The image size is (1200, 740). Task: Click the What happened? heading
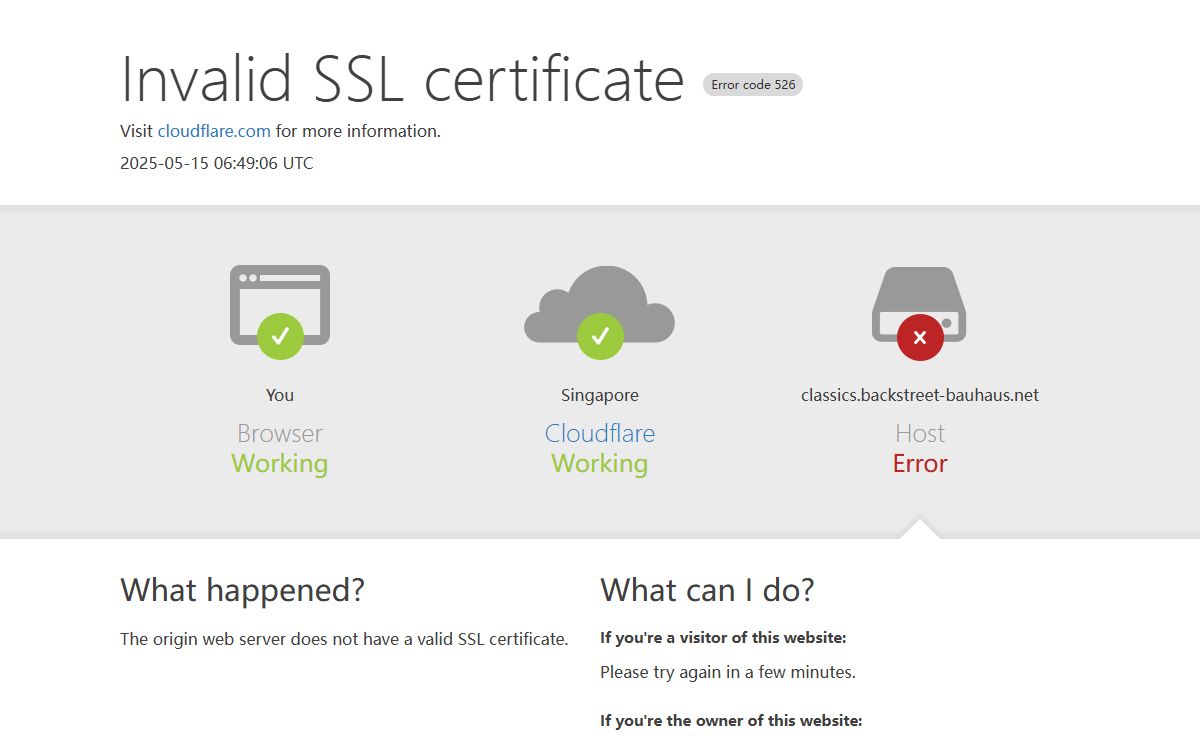coord(242,590)
